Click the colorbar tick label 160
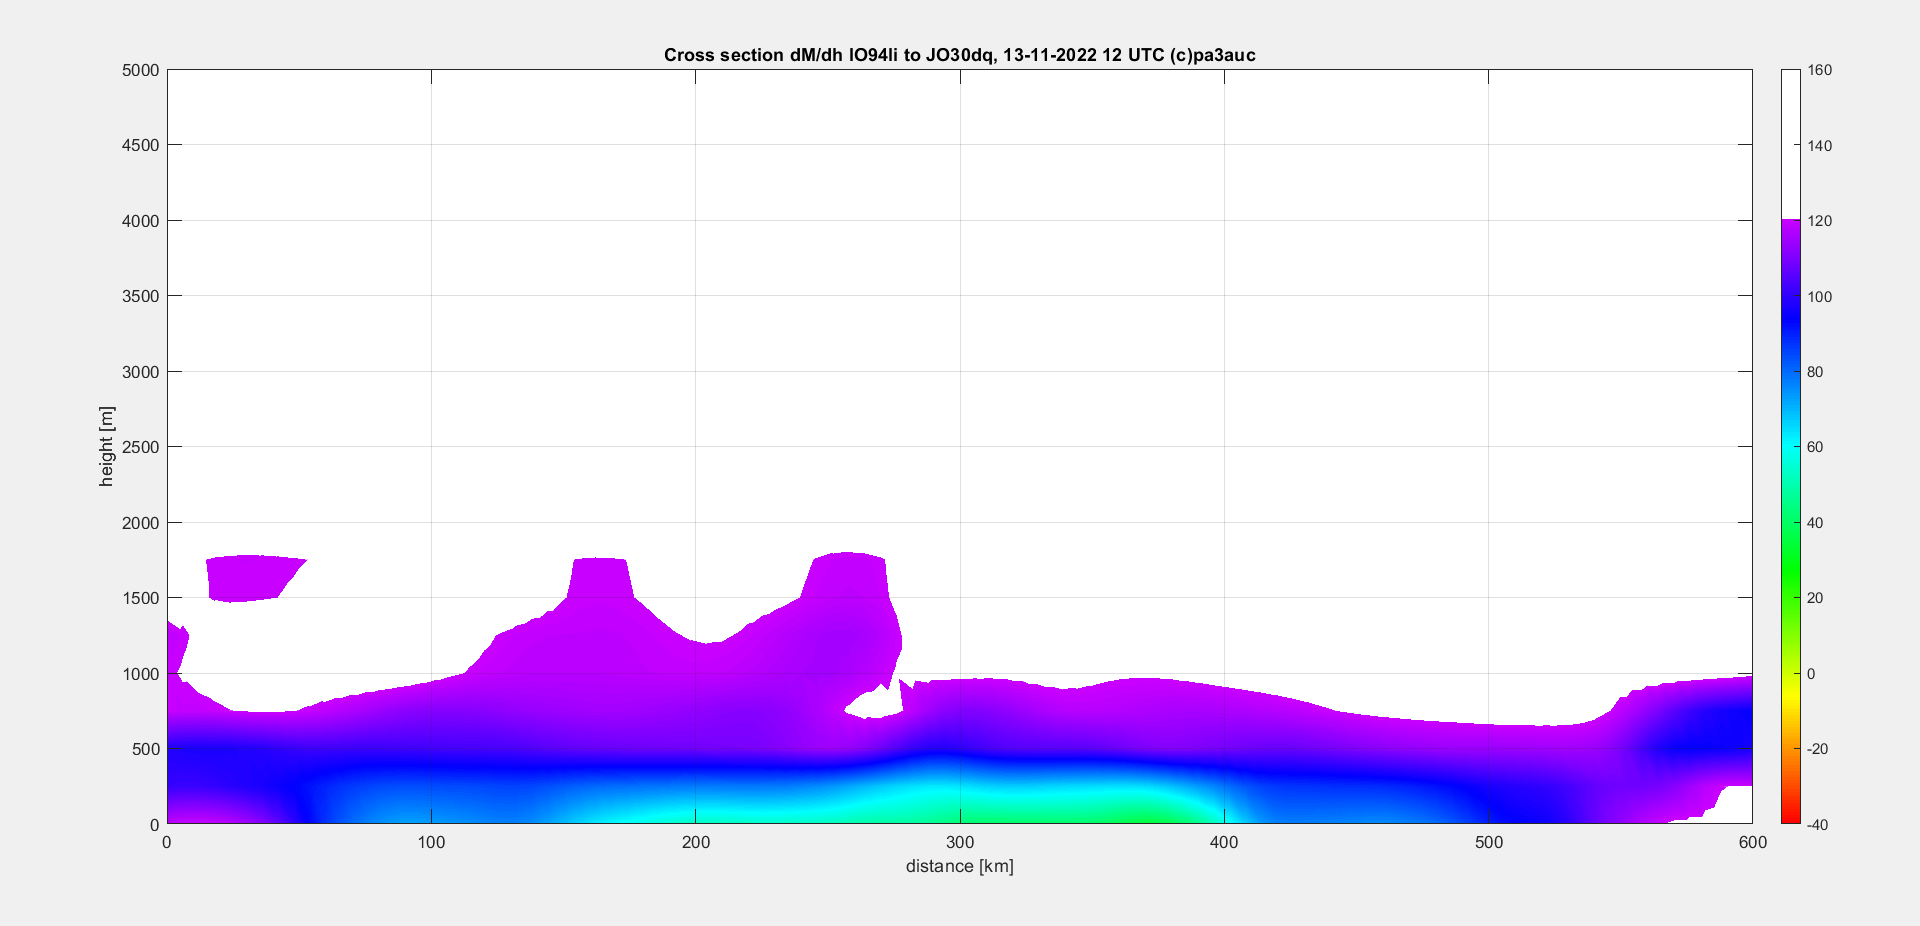Image resolution: width=1920 pixels, height=926 pixels. (1820, 70)
